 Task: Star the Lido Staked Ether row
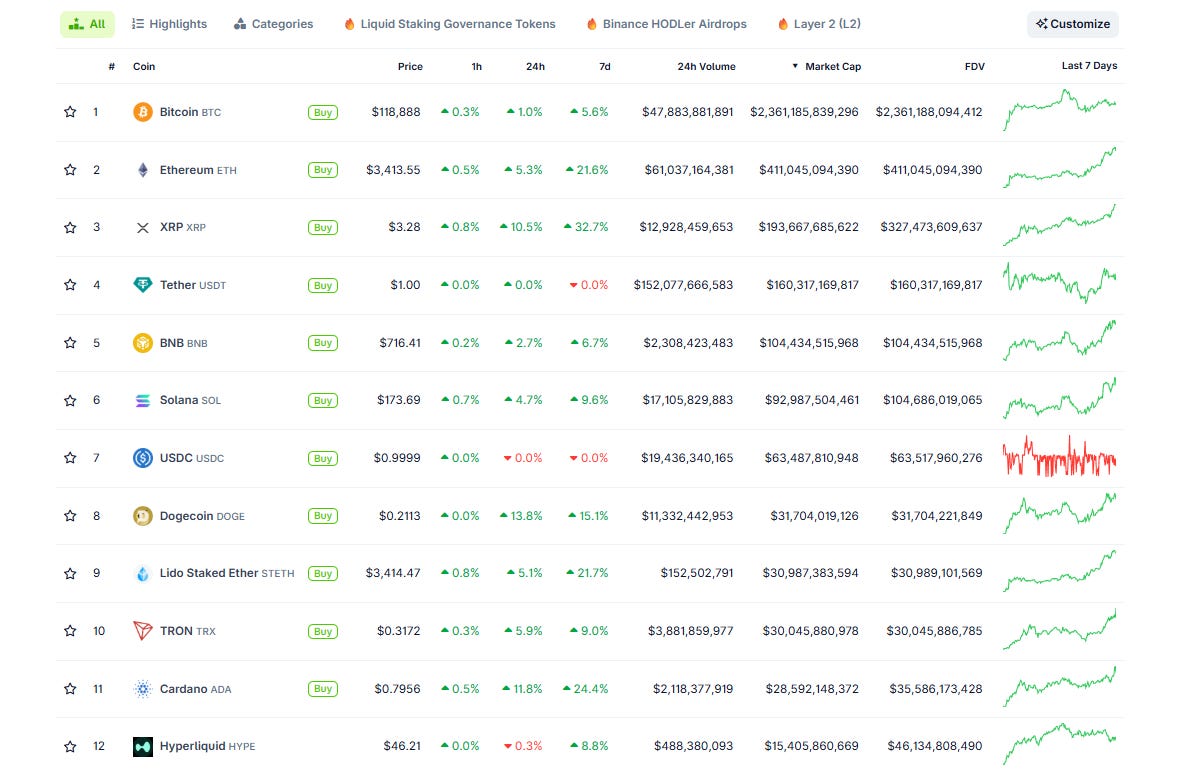(x=70, y=573)
